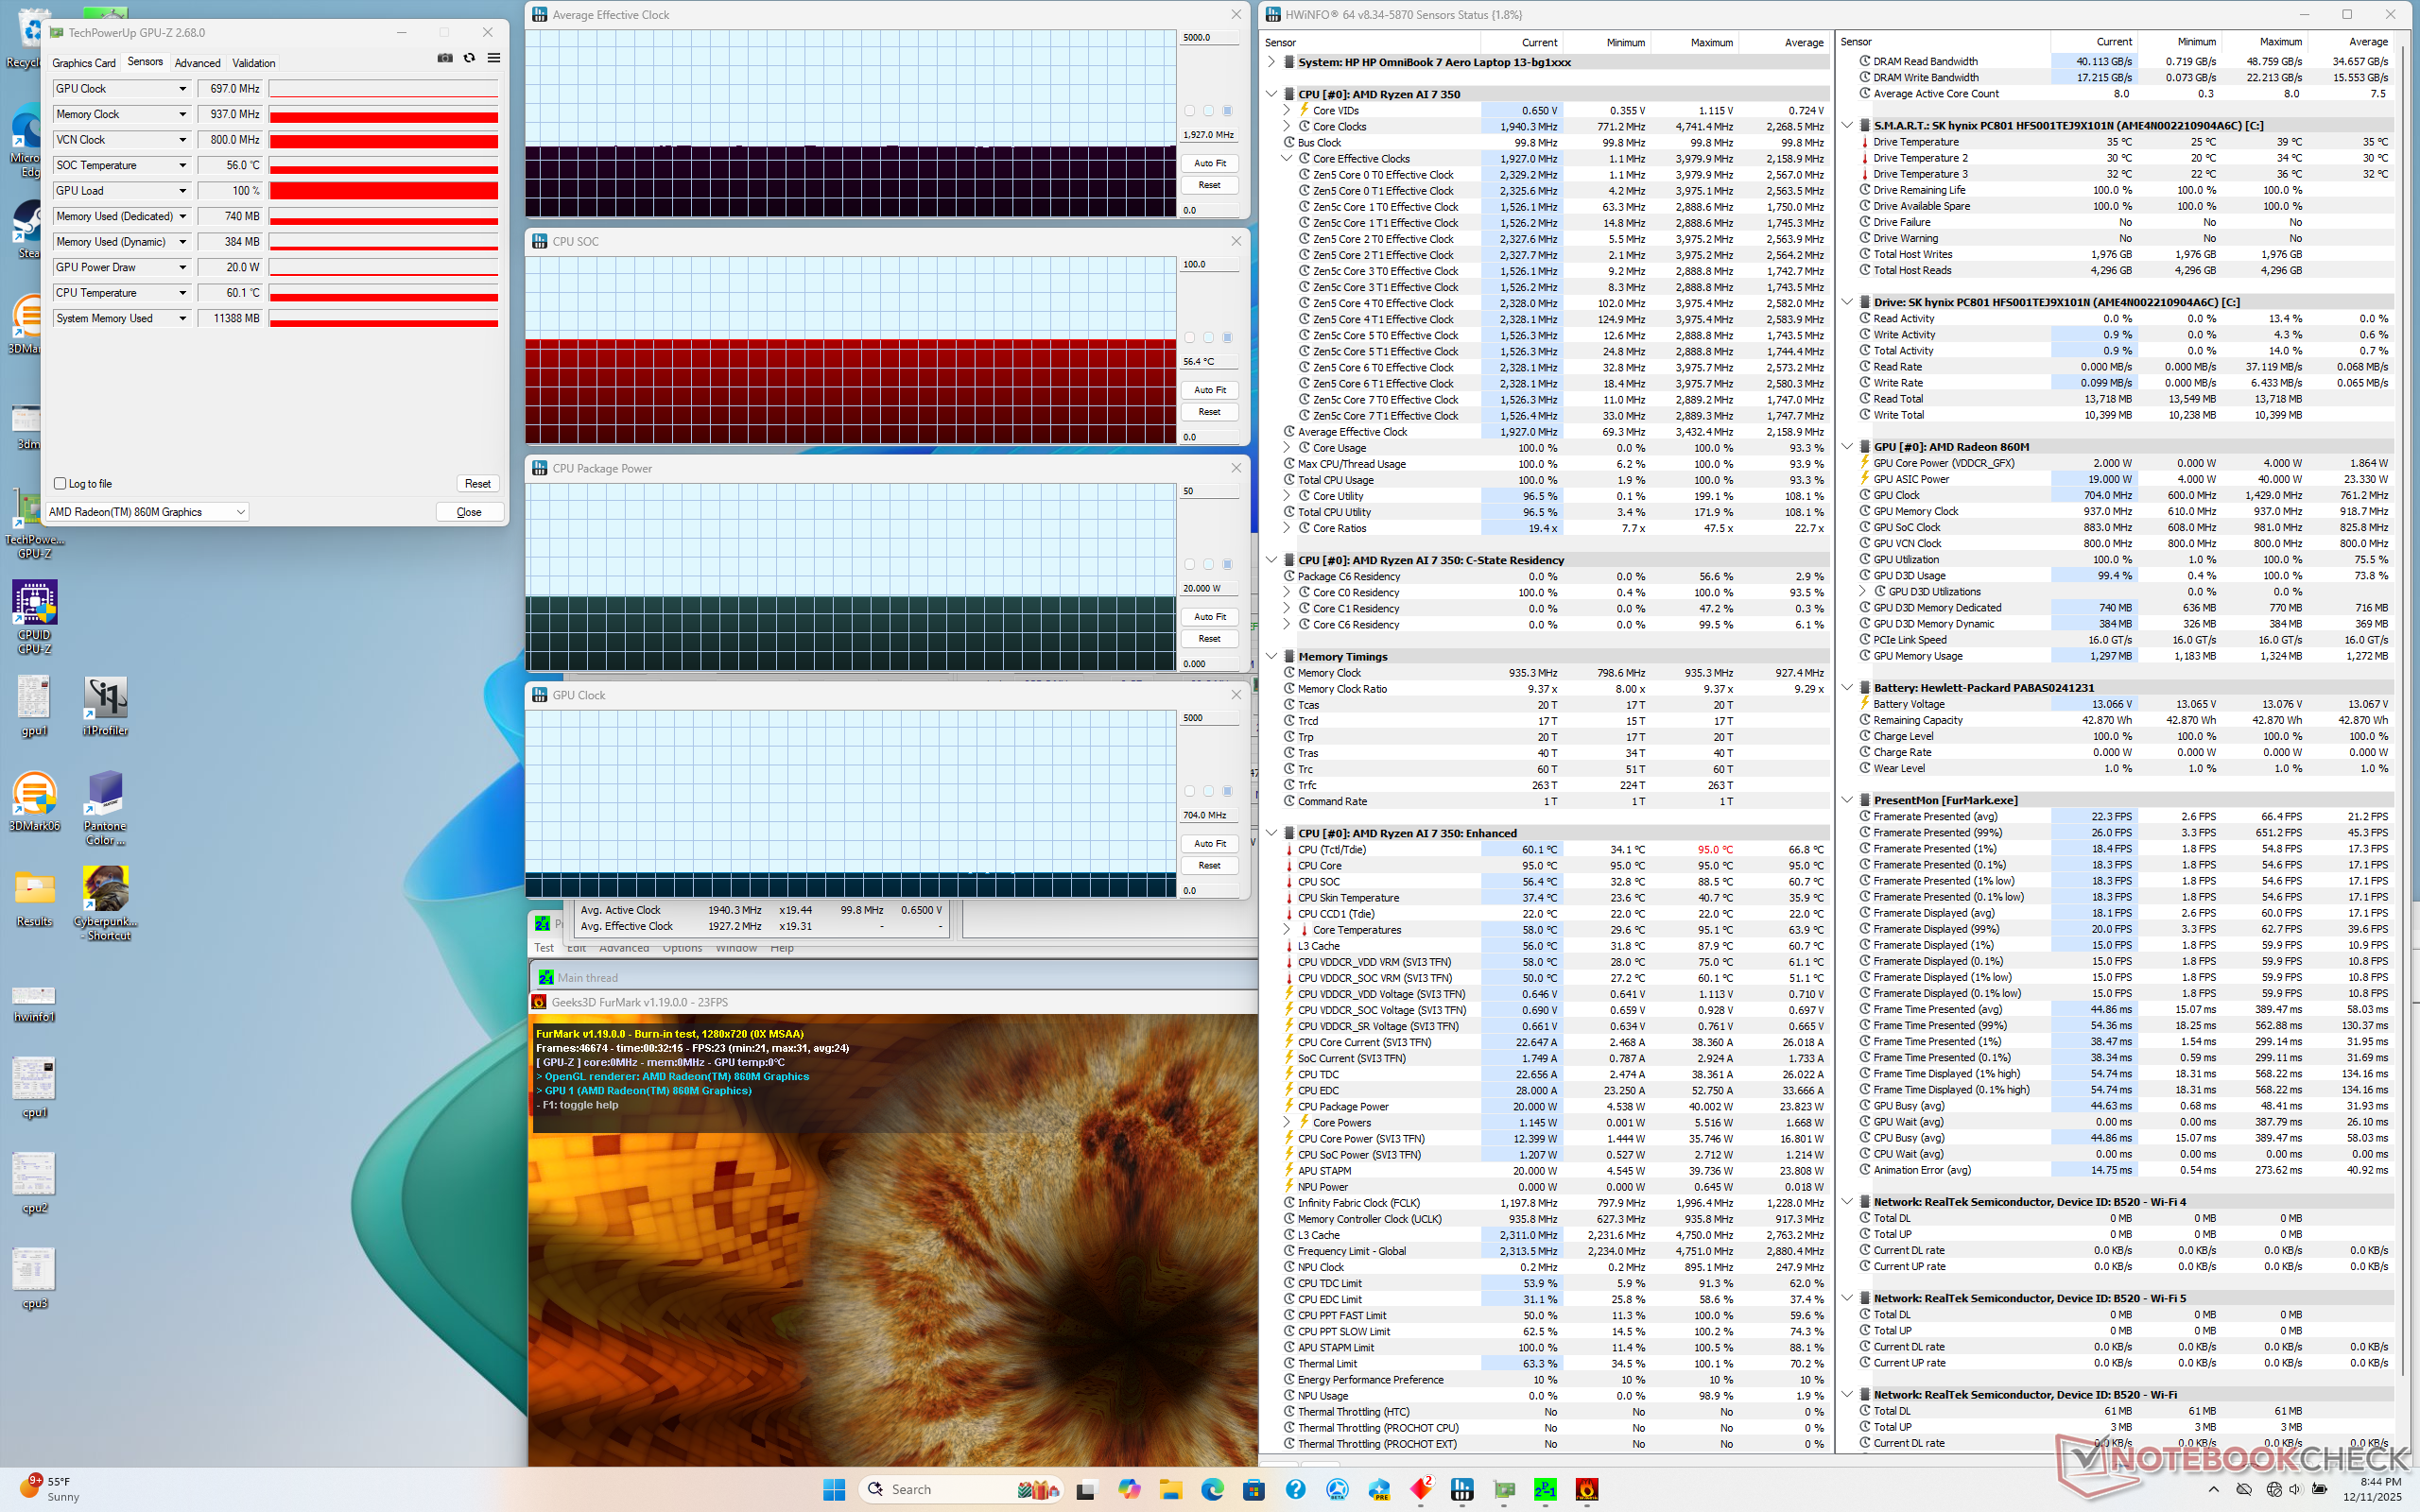Click the FurMark icon in taskbar
Screen dimensions: 2420x1512
[1586, 1489]
